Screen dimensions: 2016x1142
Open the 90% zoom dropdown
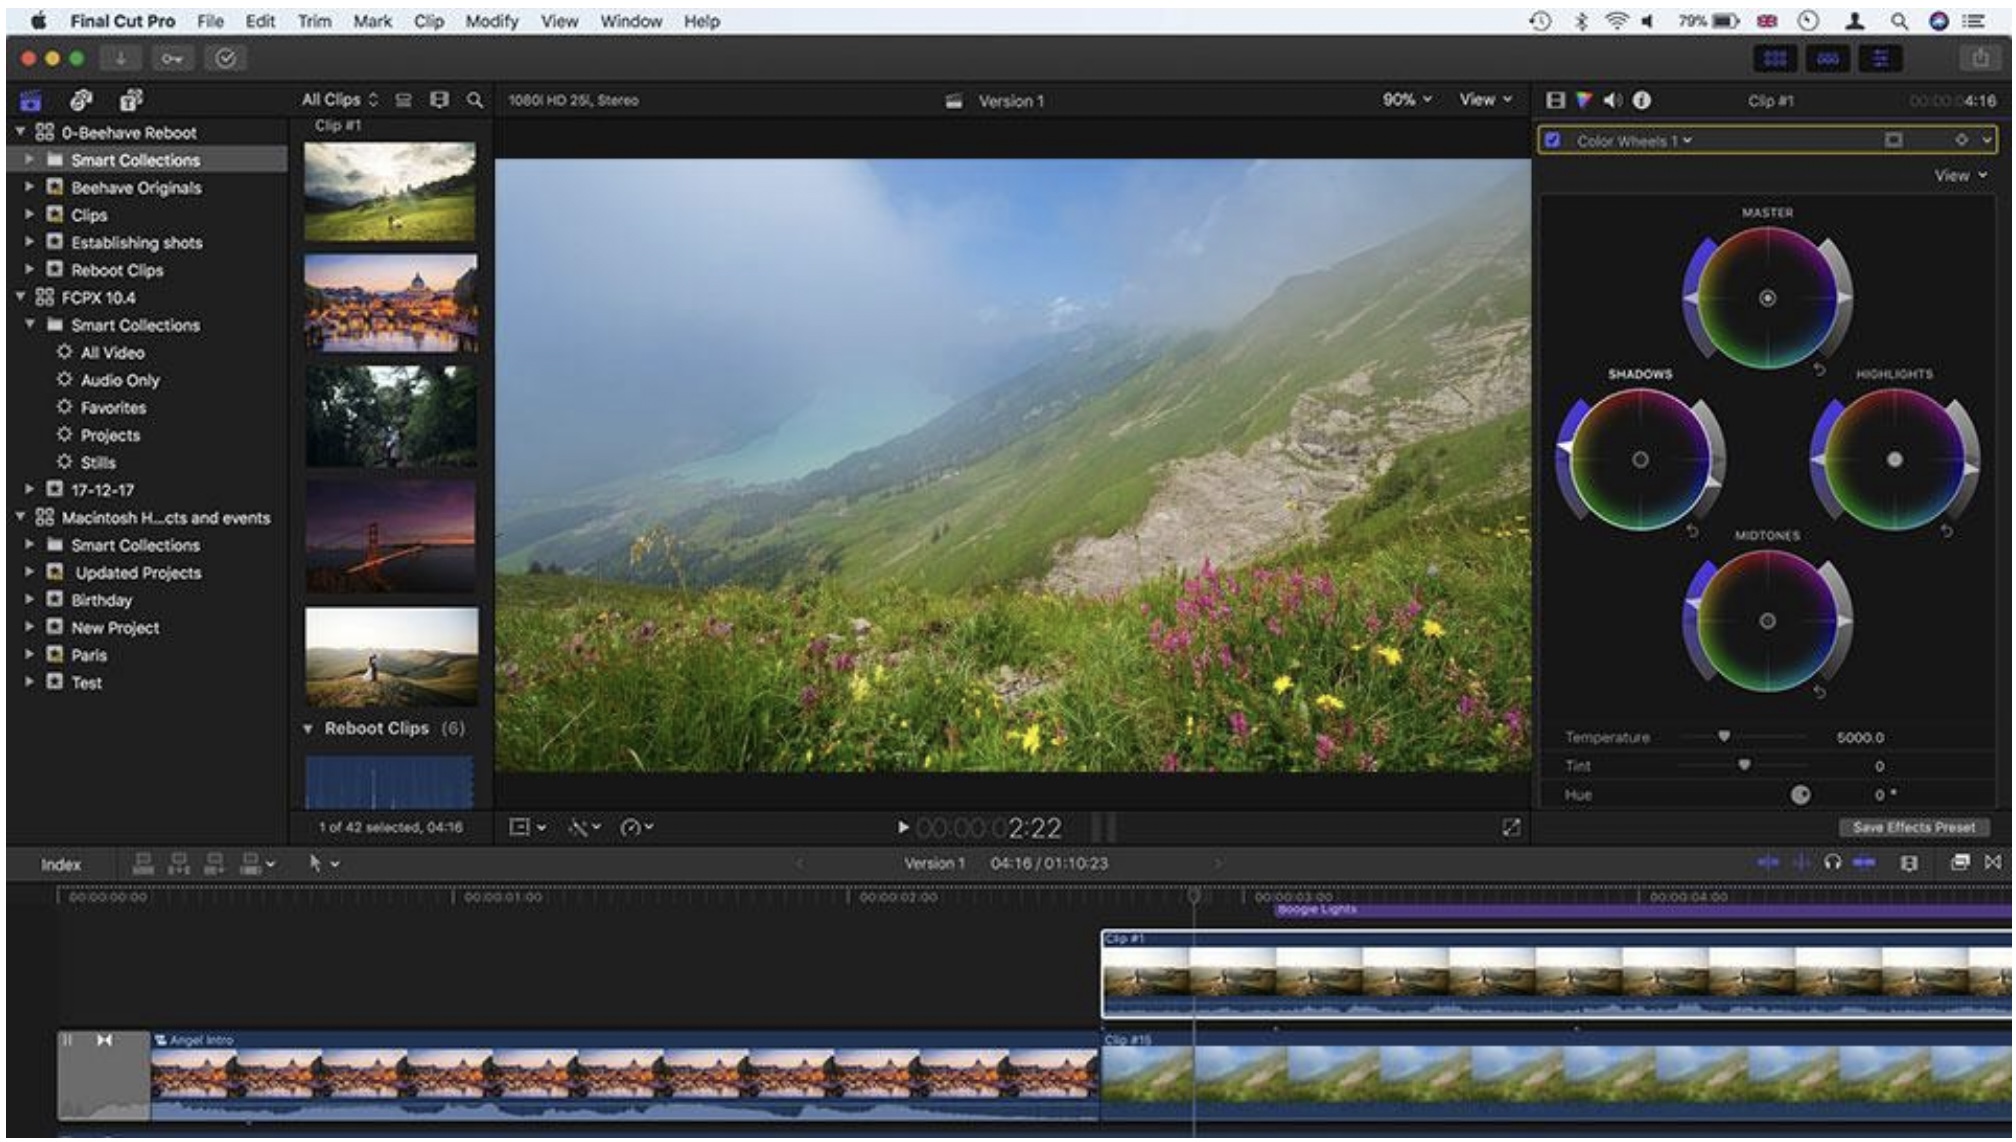pyautogui.click(x=1407, y=100)
